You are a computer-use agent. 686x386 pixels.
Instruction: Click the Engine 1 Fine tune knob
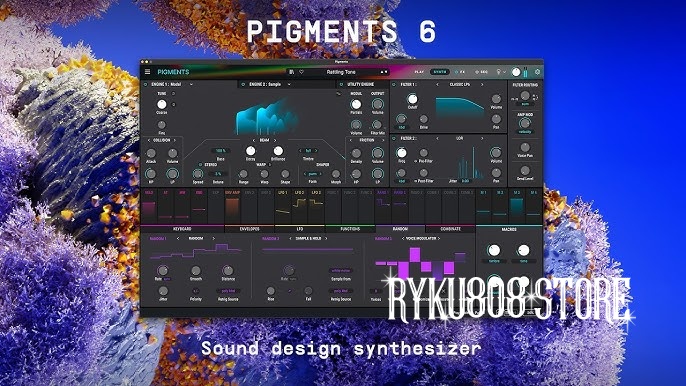162,125
